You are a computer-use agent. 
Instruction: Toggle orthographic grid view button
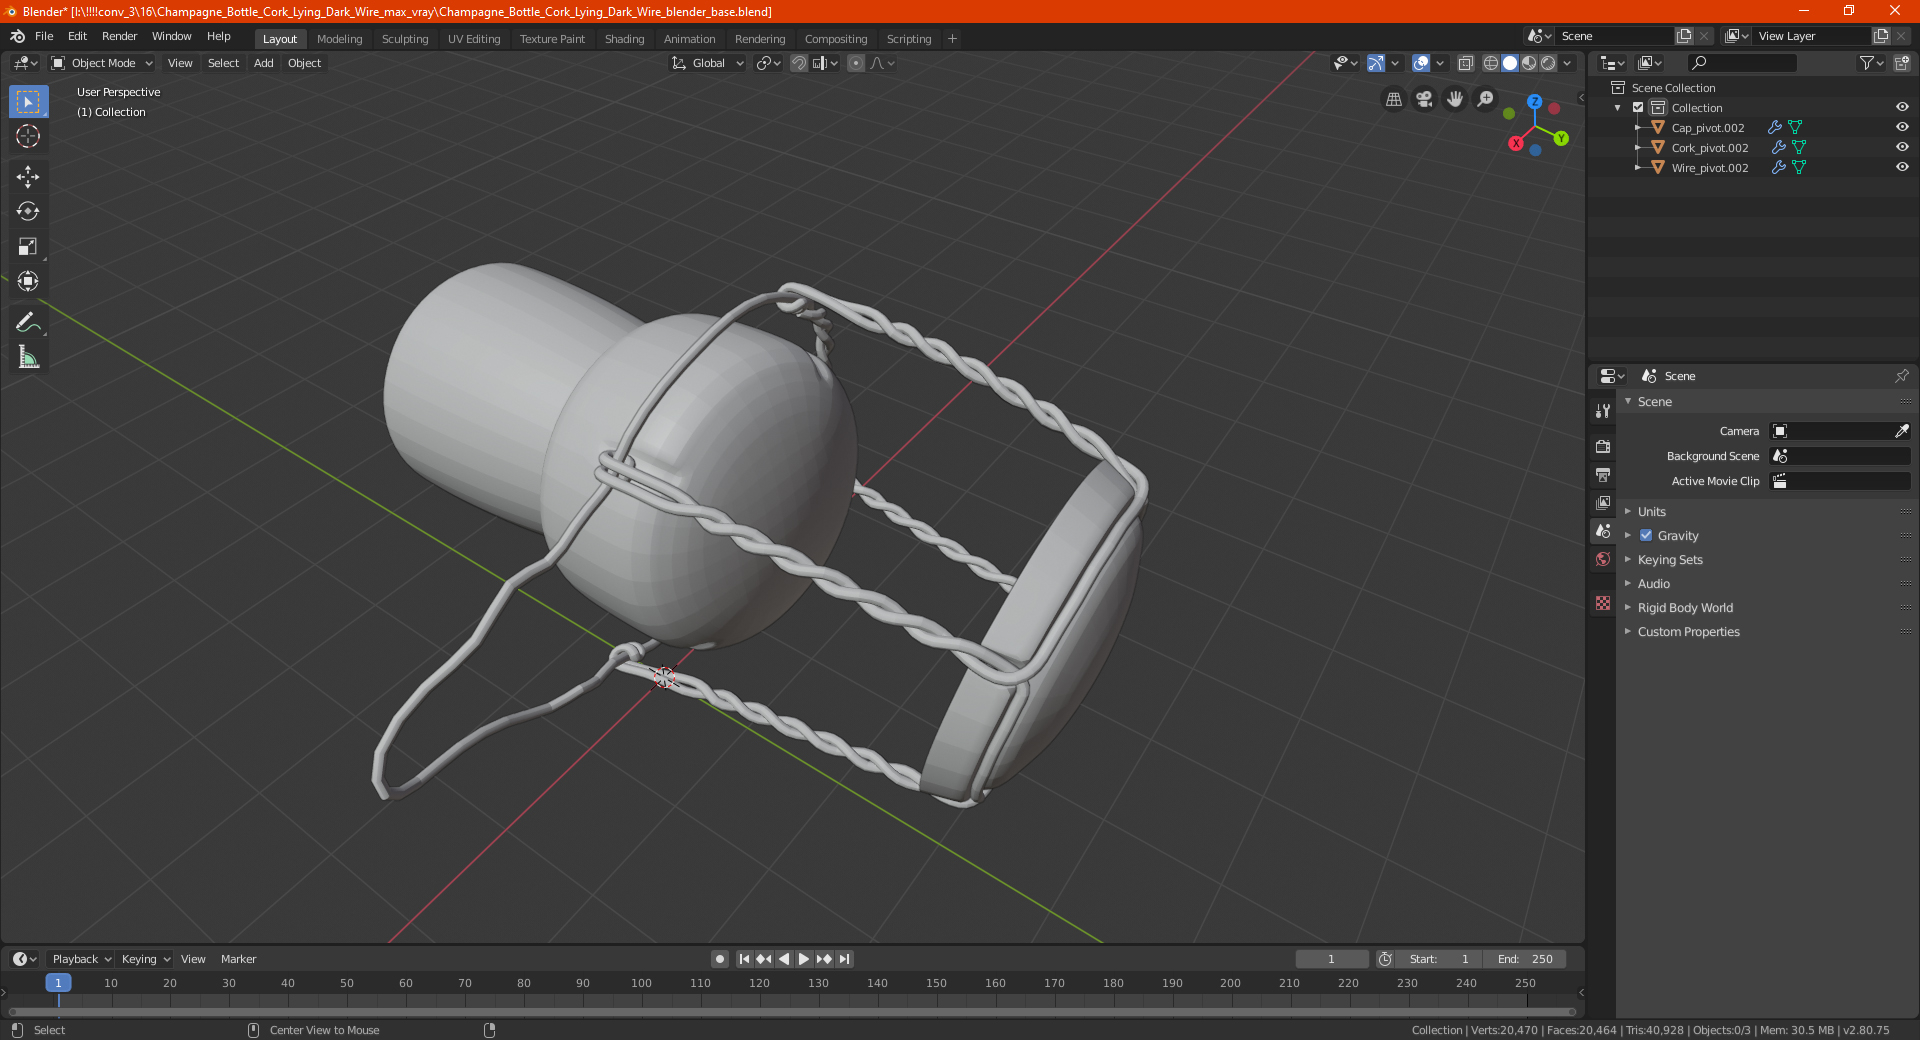(x=1393, y=99)
